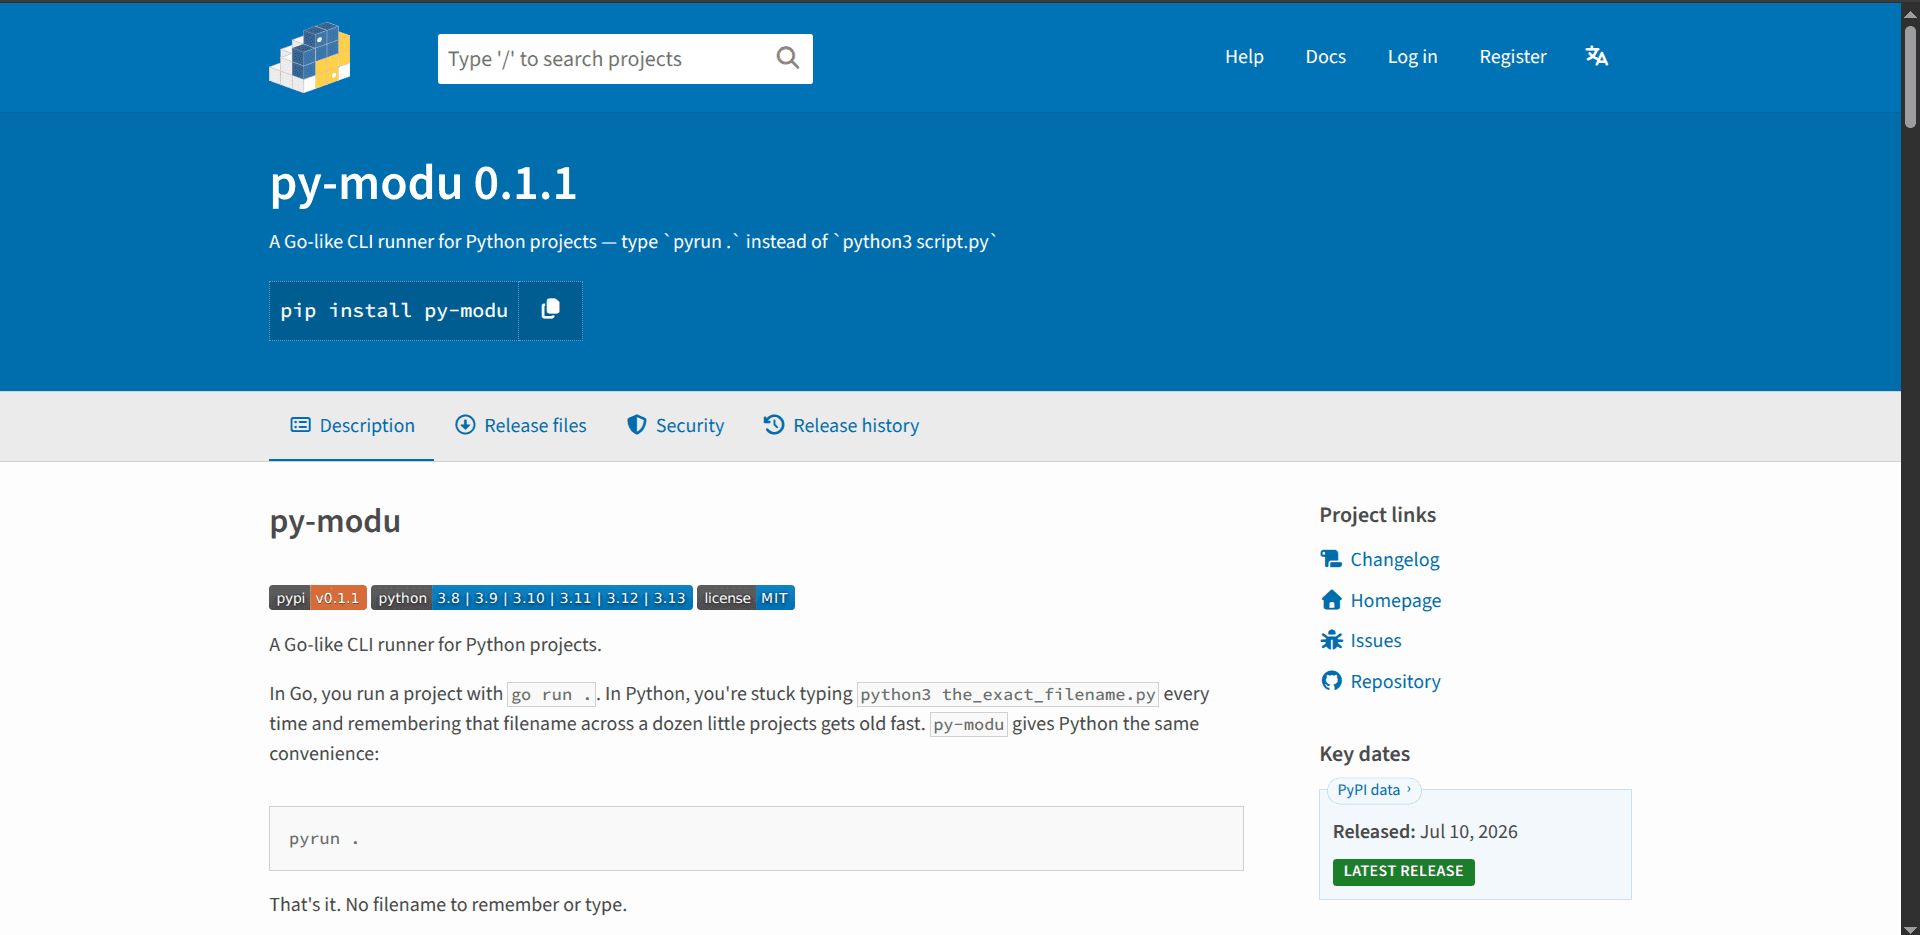
Task: View the Release history tab
Action: (841, 426)
